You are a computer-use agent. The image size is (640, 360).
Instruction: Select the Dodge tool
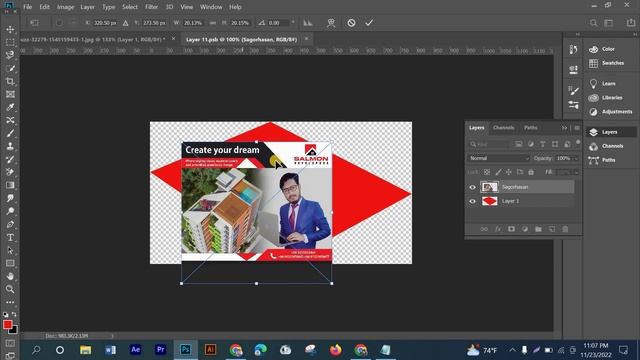(10, 211)
